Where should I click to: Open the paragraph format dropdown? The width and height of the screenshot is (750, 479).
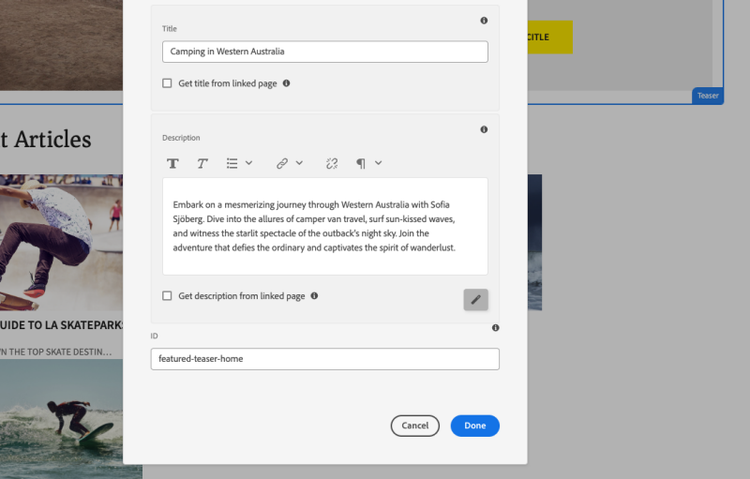369,163
